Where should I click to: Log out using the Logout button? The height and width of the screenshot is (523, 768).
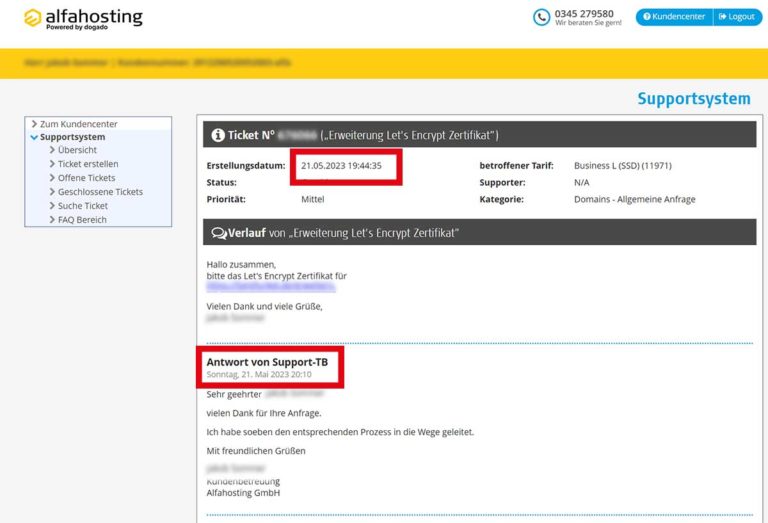tap(737, 17)
